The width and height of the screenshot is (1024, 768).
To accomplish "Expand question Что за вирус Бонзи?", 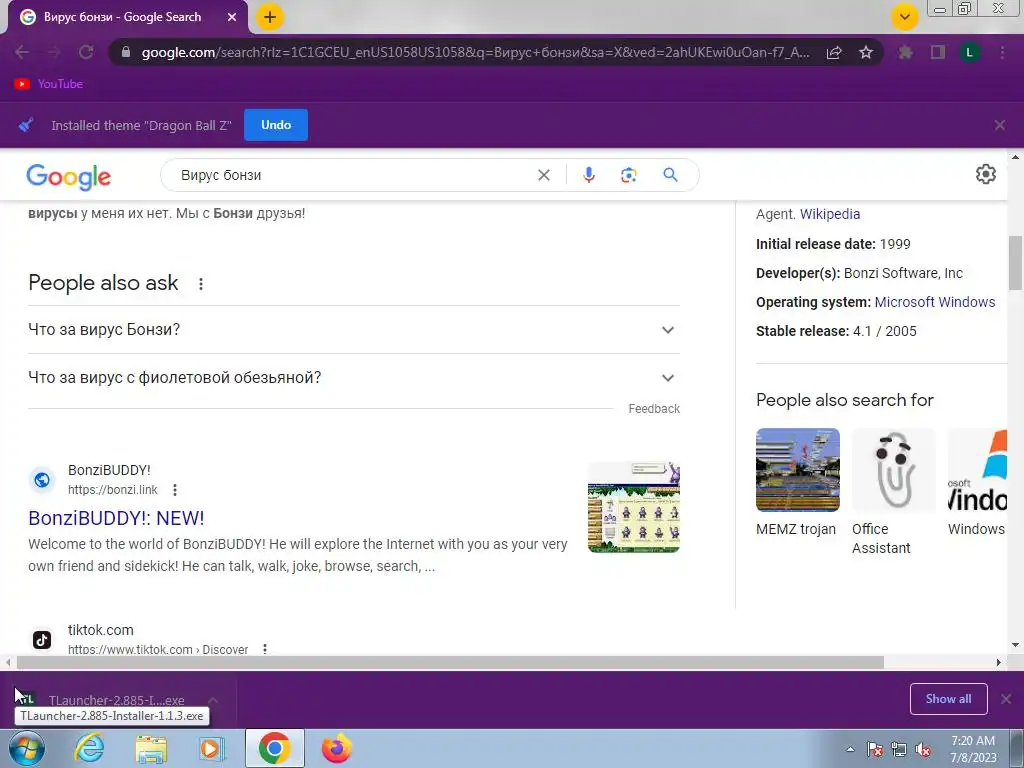I will click(354, 330).
